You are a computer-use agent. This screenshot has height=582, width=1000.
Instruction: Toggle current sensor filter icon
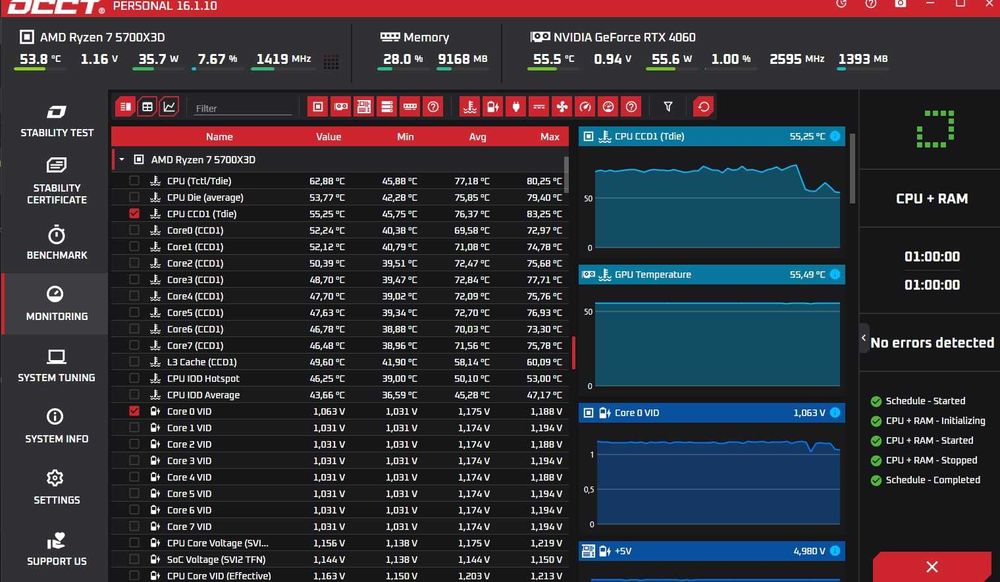point(539,107)
